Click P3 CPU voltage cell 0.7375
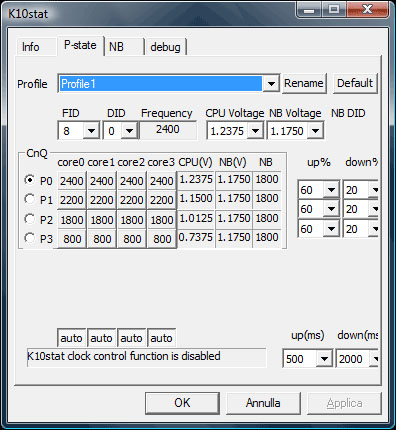Screen dimensions: 396x430 tap(196, 238)
